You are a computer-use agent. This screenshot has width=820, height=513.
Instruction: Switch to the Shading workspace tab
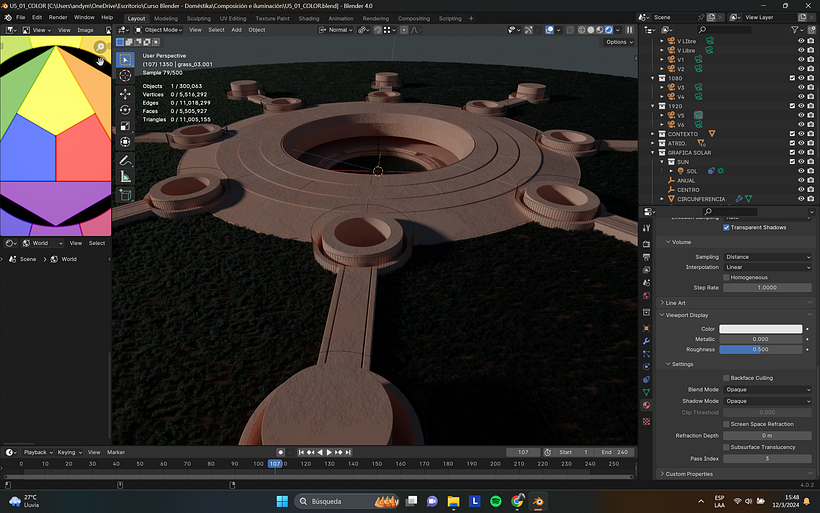(x=309, y=18)
